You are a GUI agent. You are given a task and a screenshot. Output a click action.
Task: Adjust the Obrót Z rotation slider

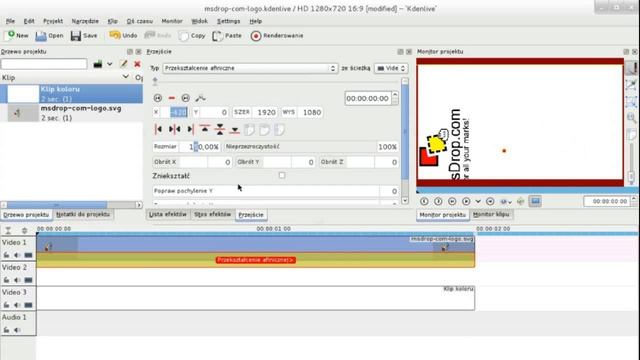tap(359, 162)
